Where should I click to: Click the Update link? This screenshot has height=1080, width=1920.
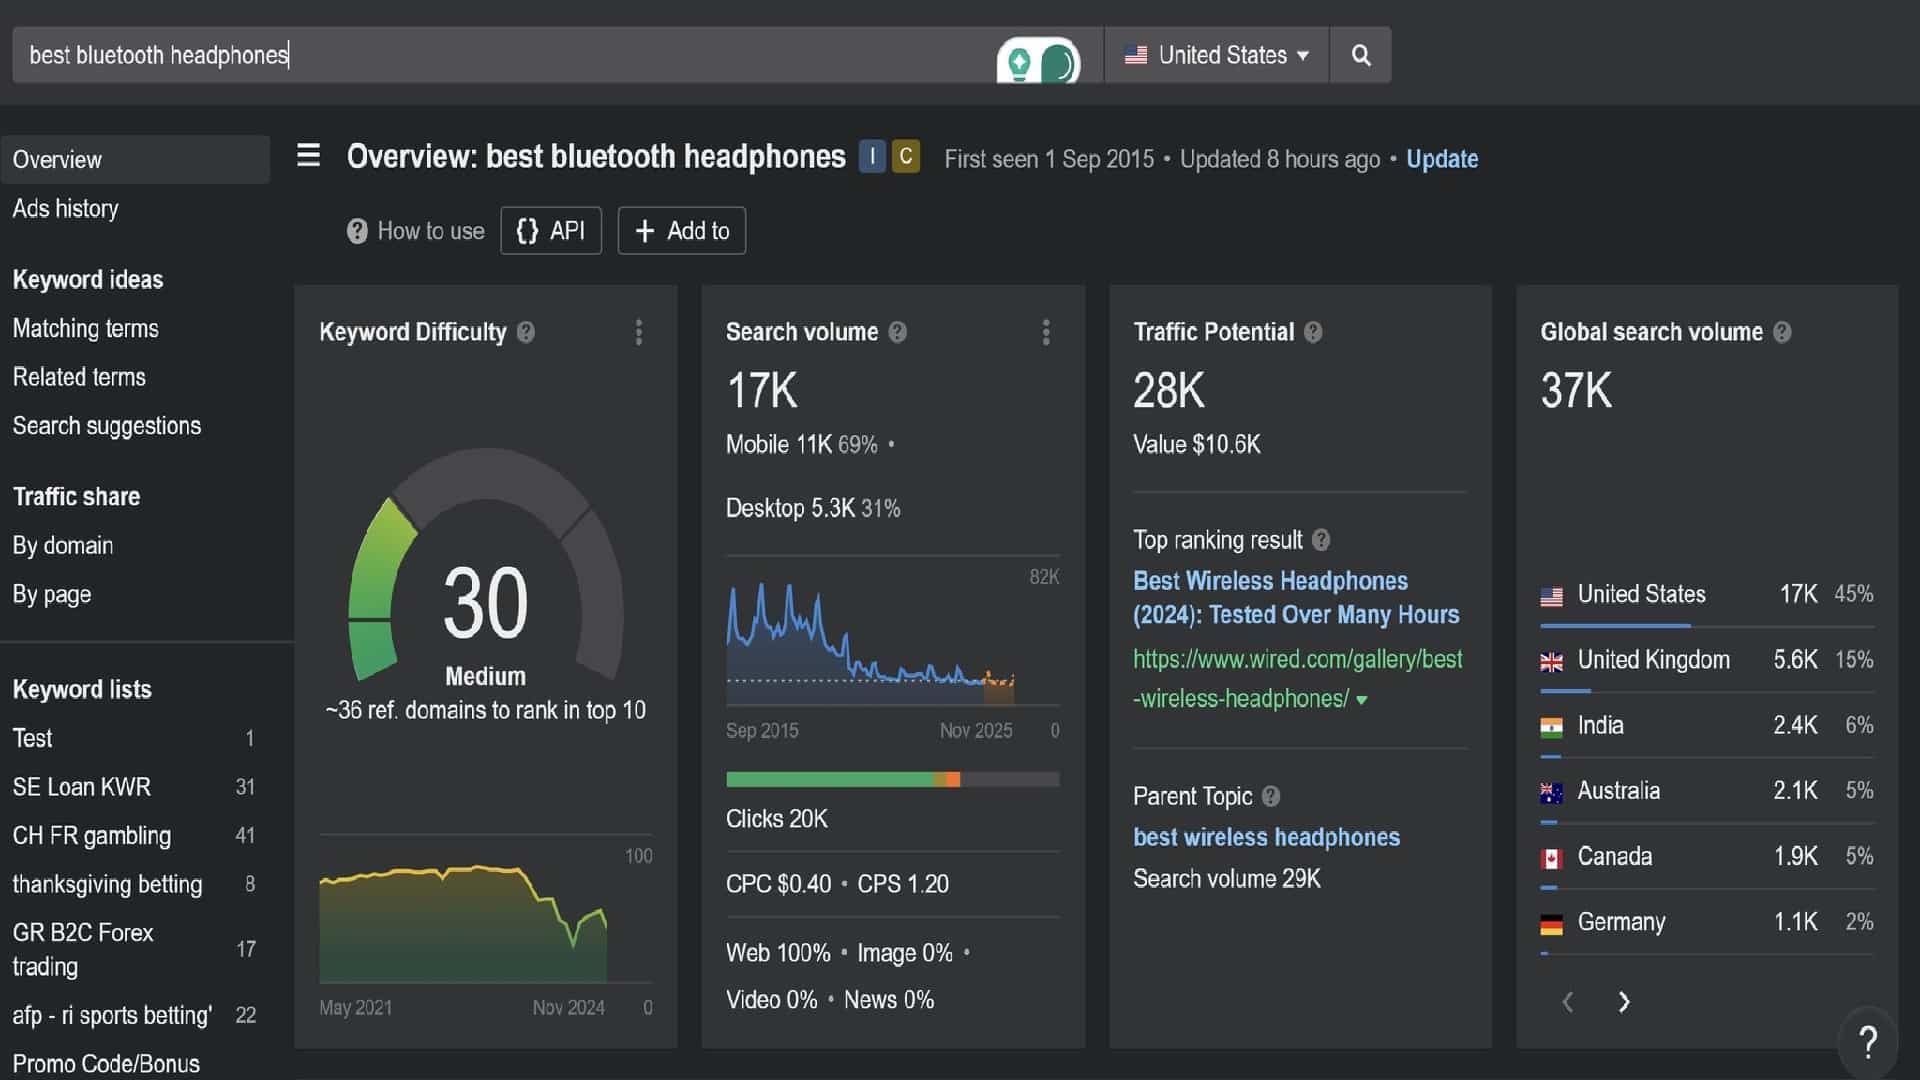(1441, 159)
